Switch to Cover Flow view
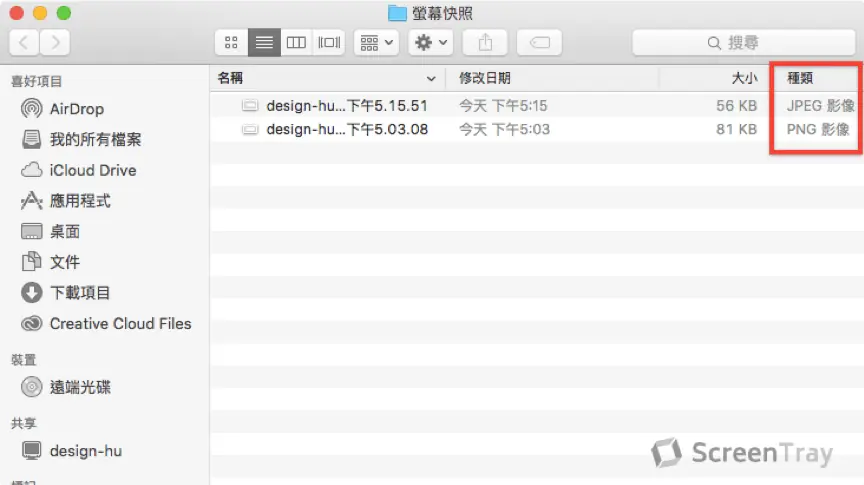Screen dimensions: 864x485 pos(329,42)
